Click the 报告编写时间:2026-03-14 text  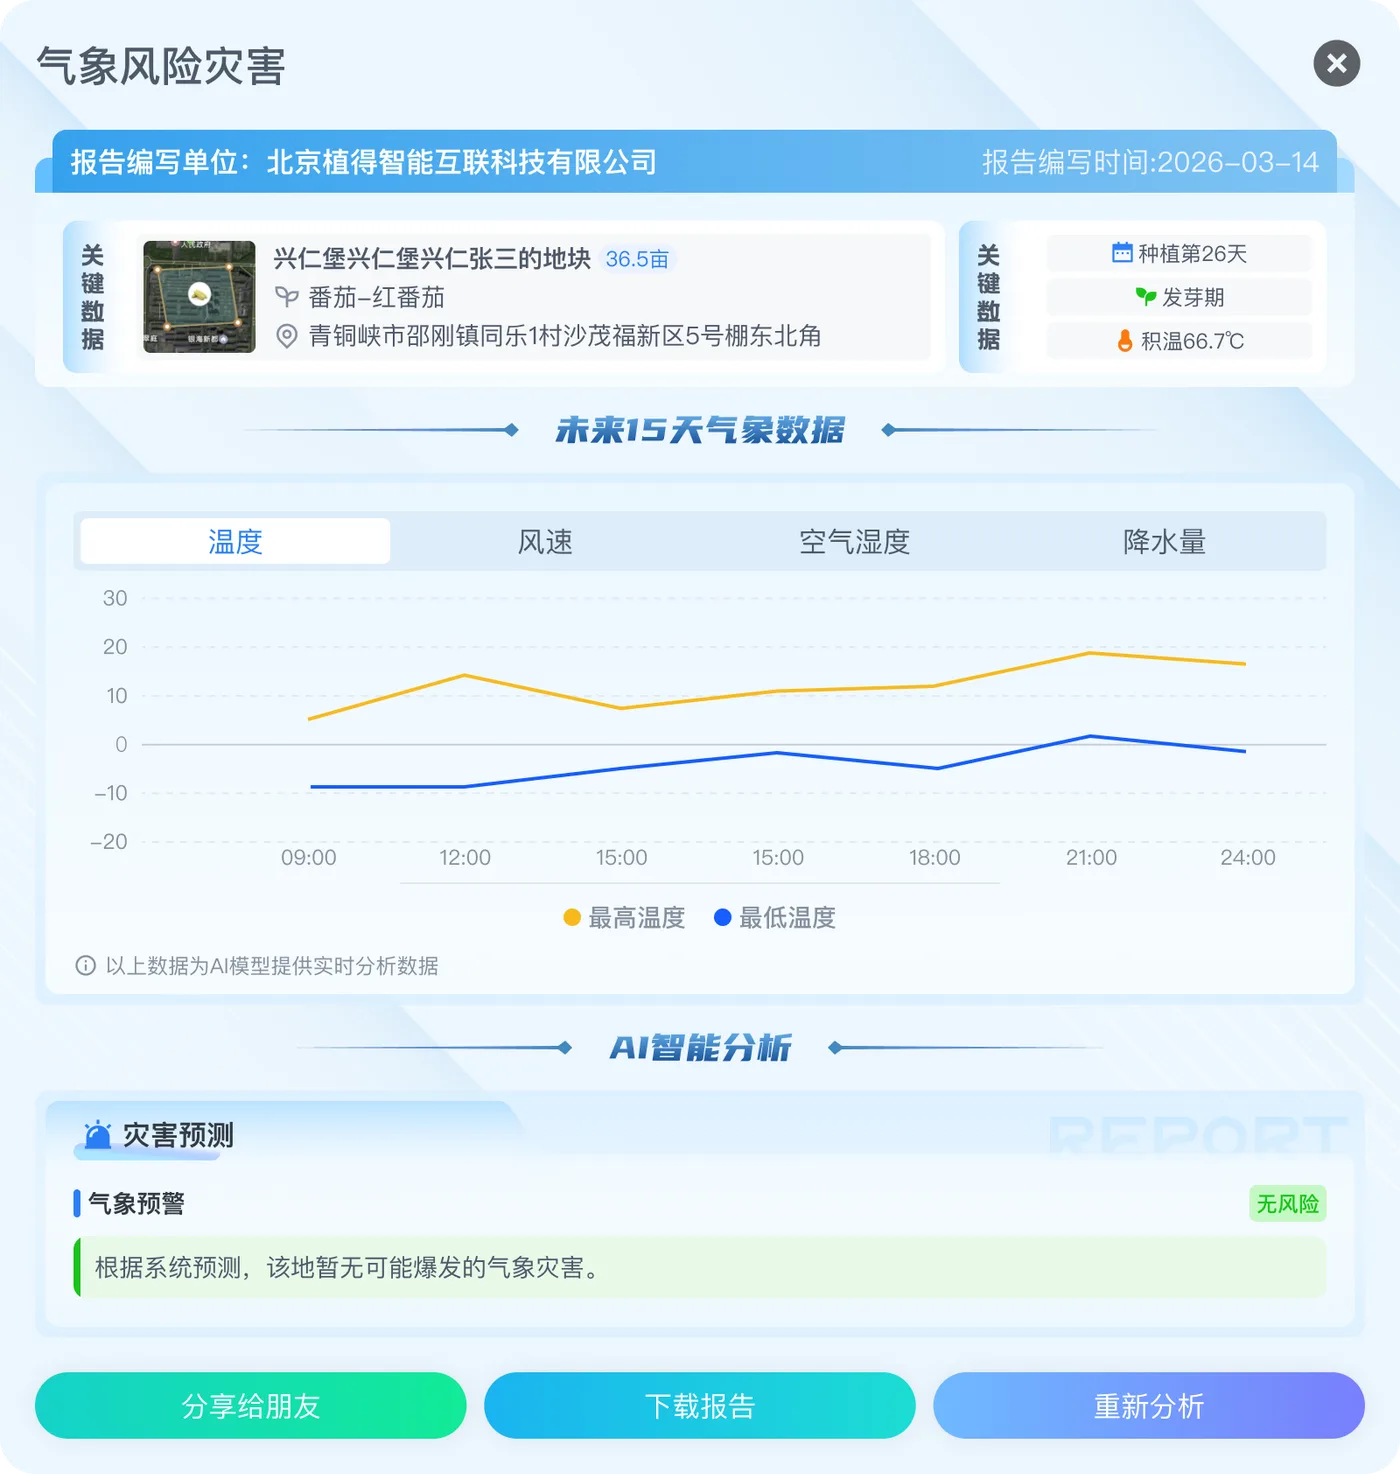(1150, 162)
